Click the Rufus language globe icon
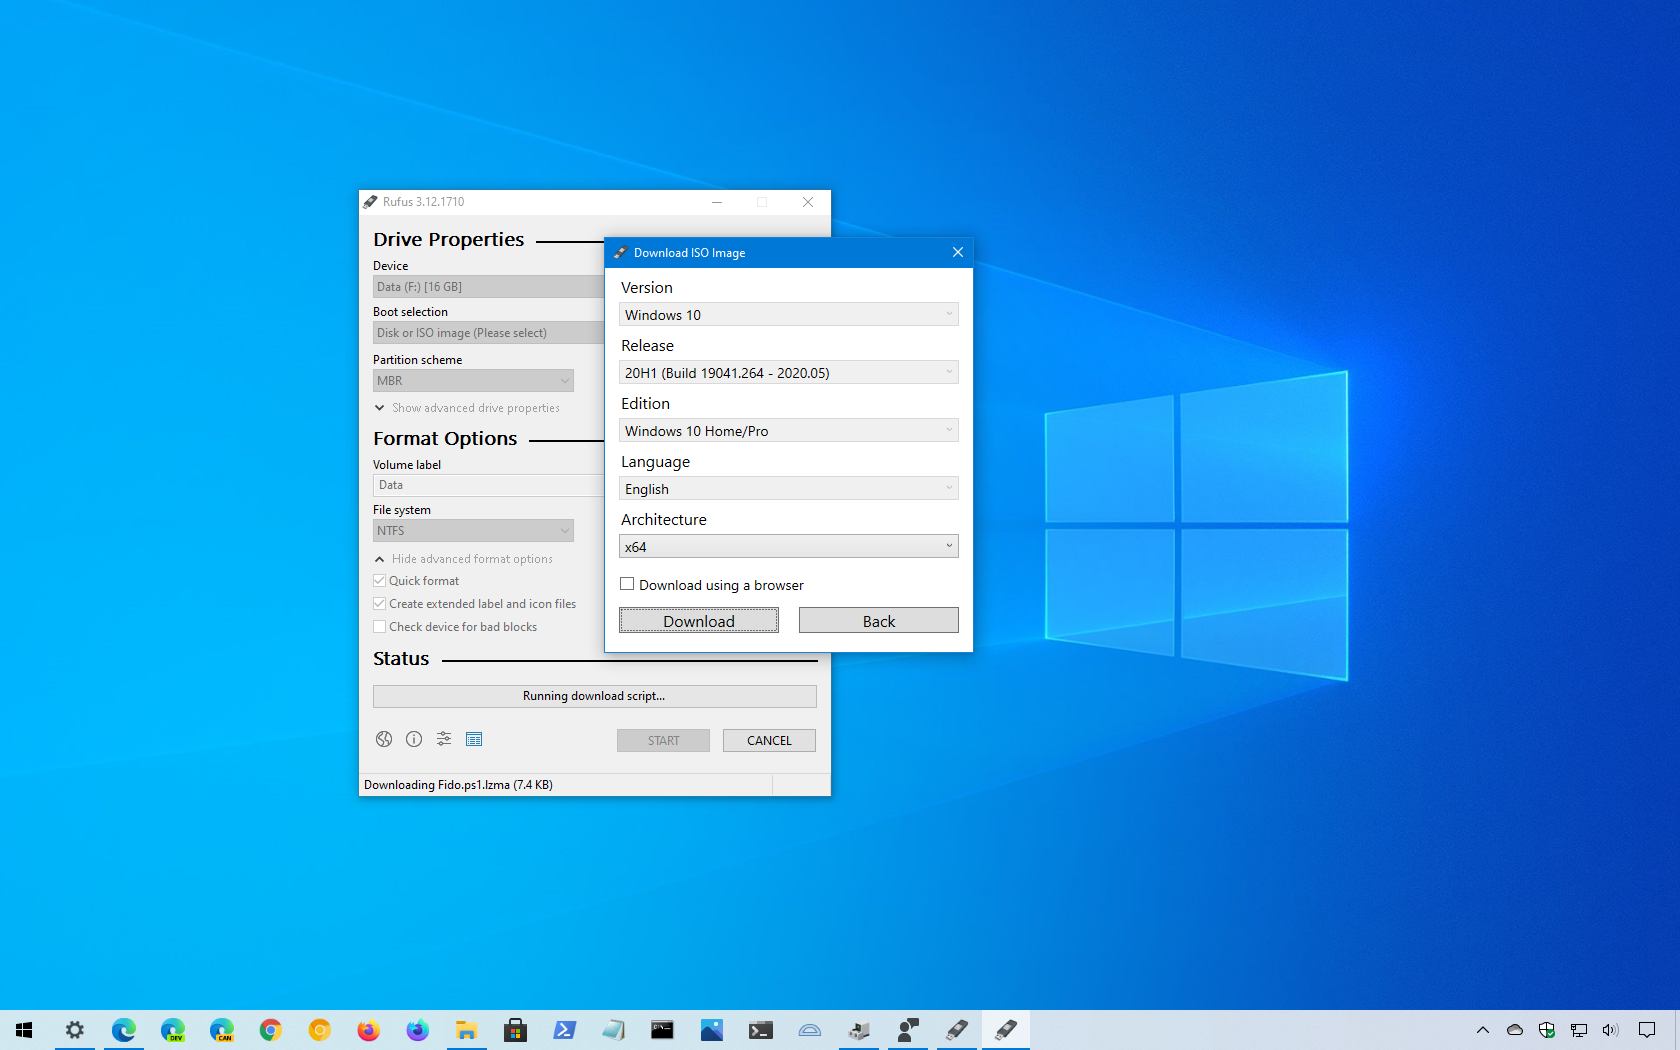 (384, 739)
